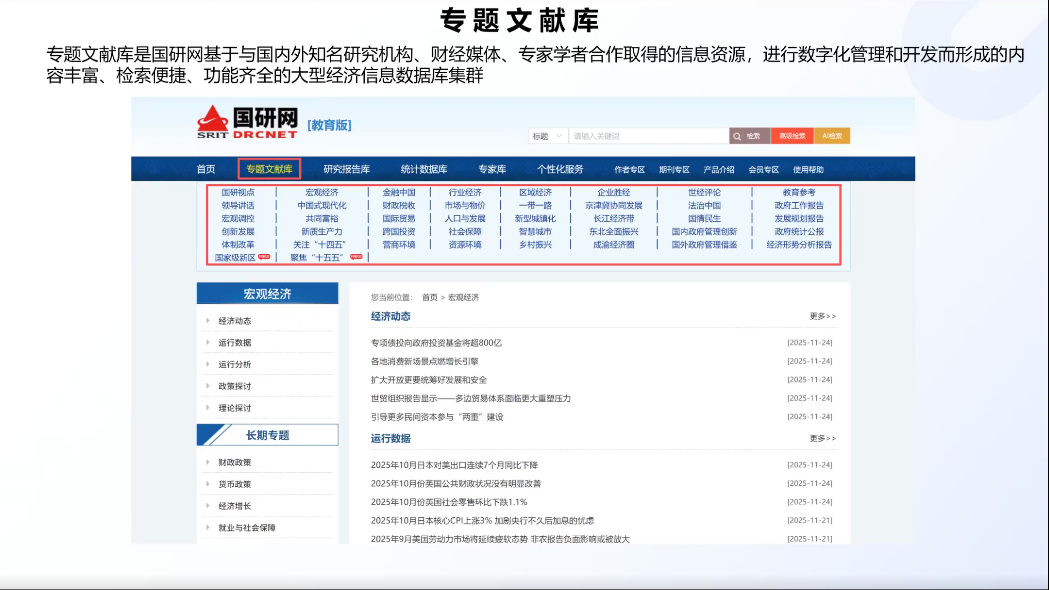Click the 国研网 DRCNET logo

(x=247, y=121)
